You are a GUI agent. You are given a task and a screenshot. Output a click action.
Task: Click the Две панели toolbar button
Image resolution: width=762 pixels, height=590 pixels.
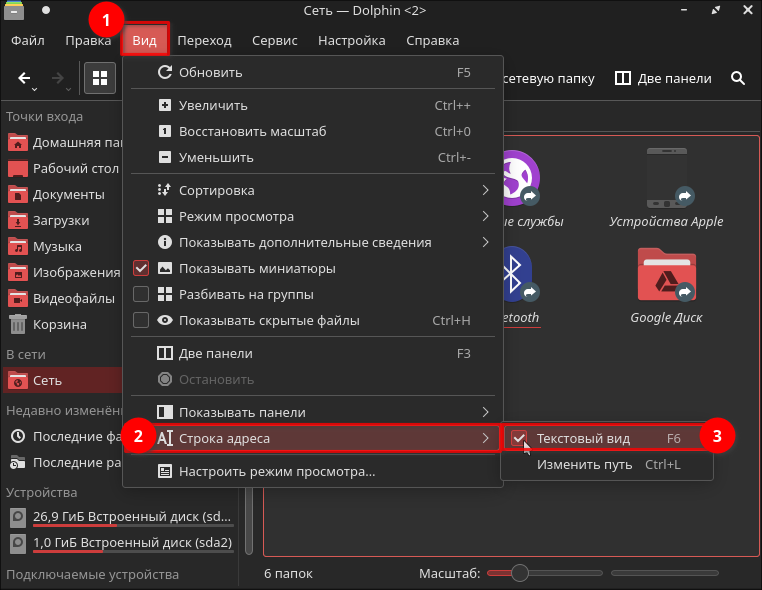tap(663, 78)
